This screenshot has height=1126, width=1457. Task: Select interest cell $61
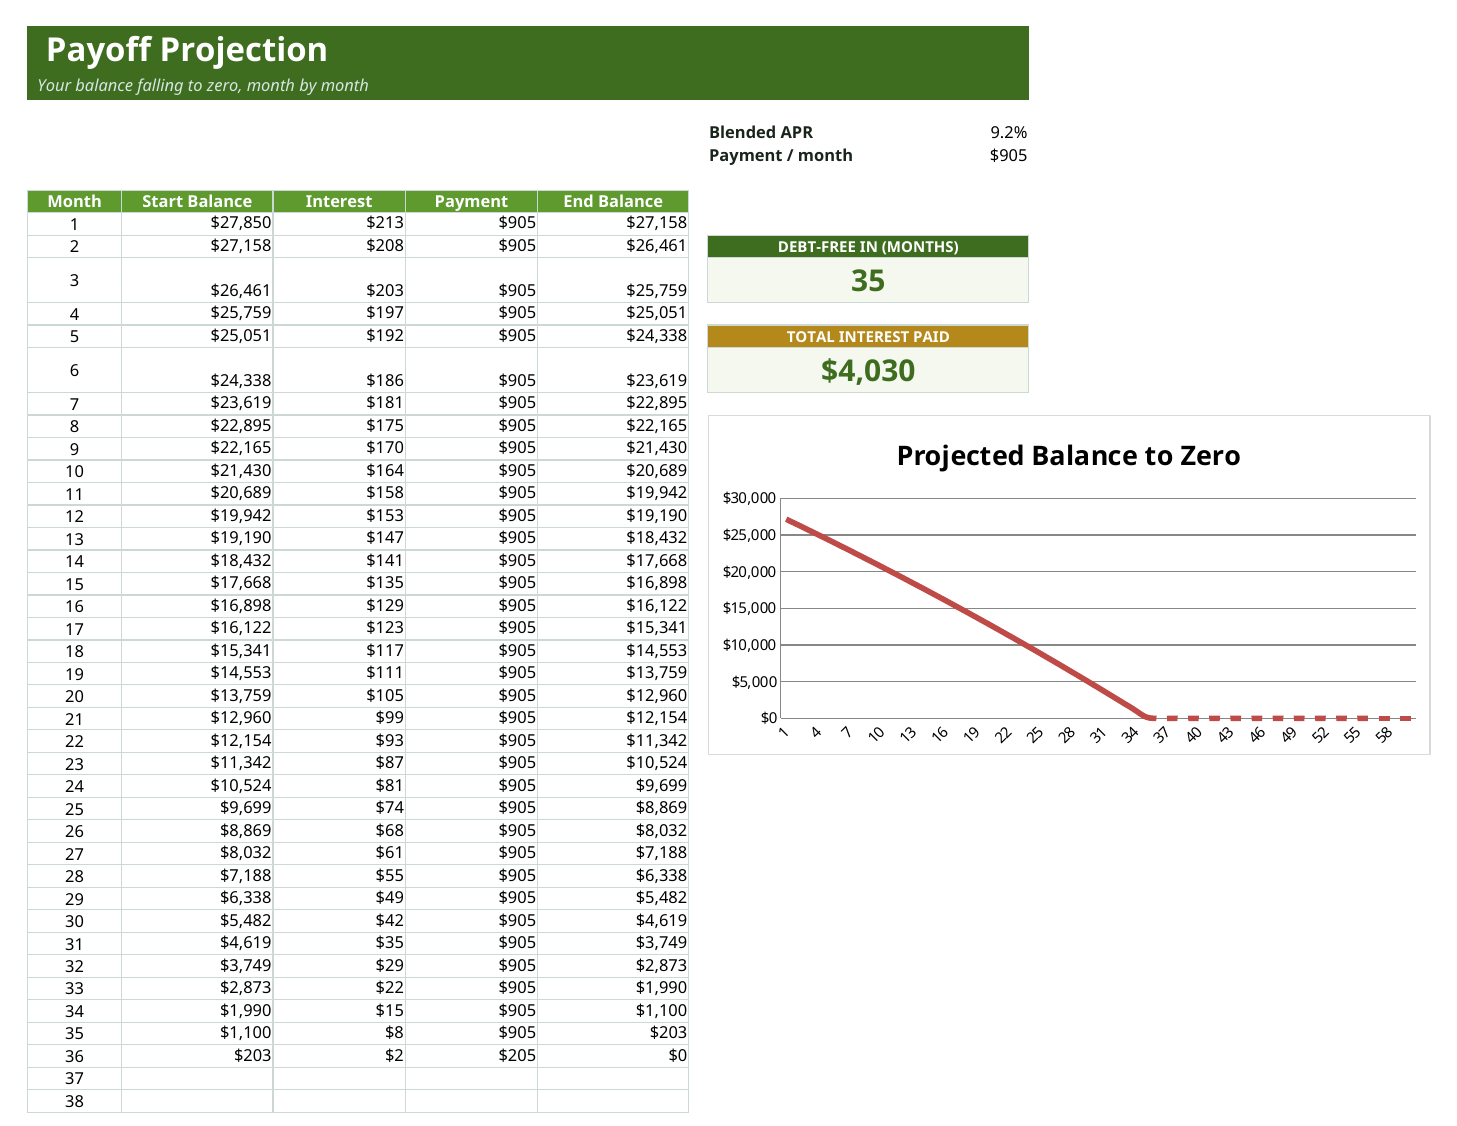click(x=339, y=853)
